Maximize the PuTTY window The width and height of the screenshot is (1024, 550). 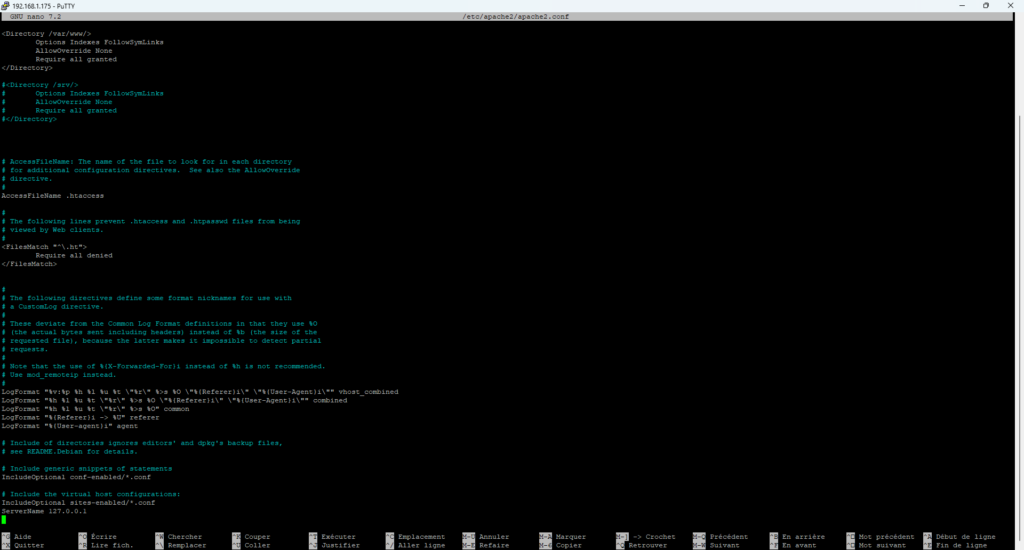(985, 6)
